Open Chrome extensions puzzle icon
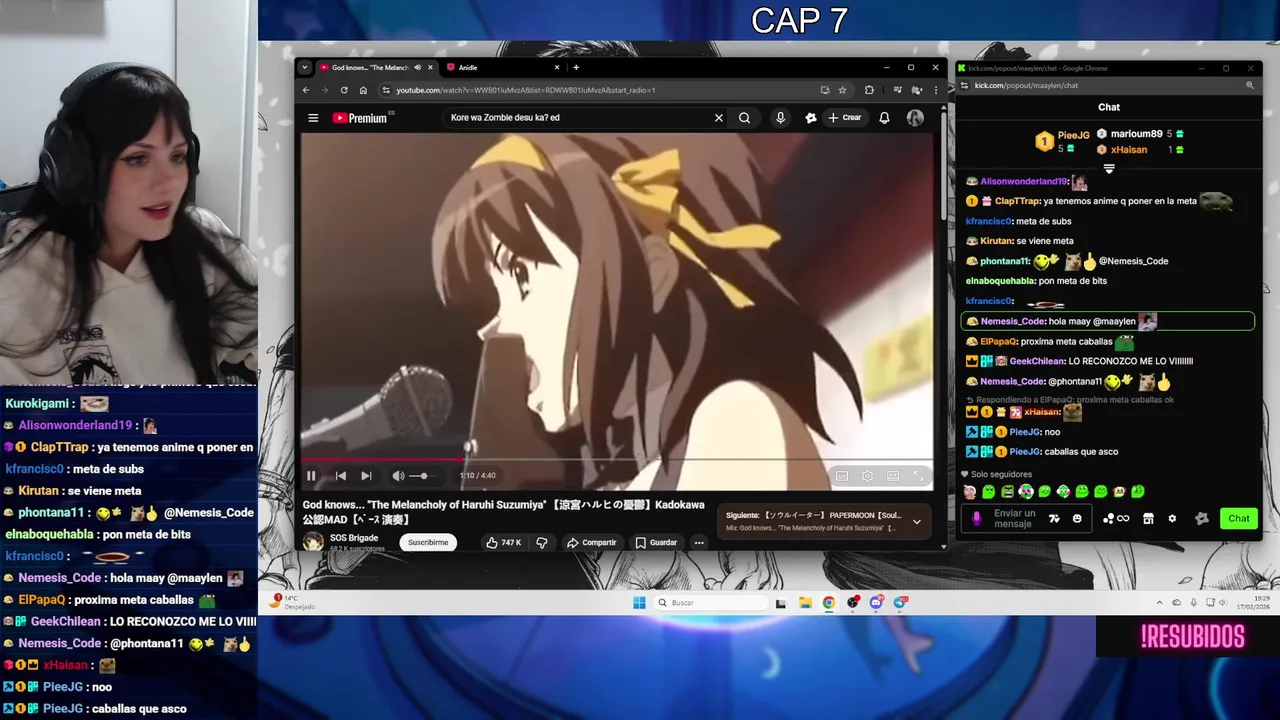This screenshot has height=720, width=1280. click(x=869, y=90)
